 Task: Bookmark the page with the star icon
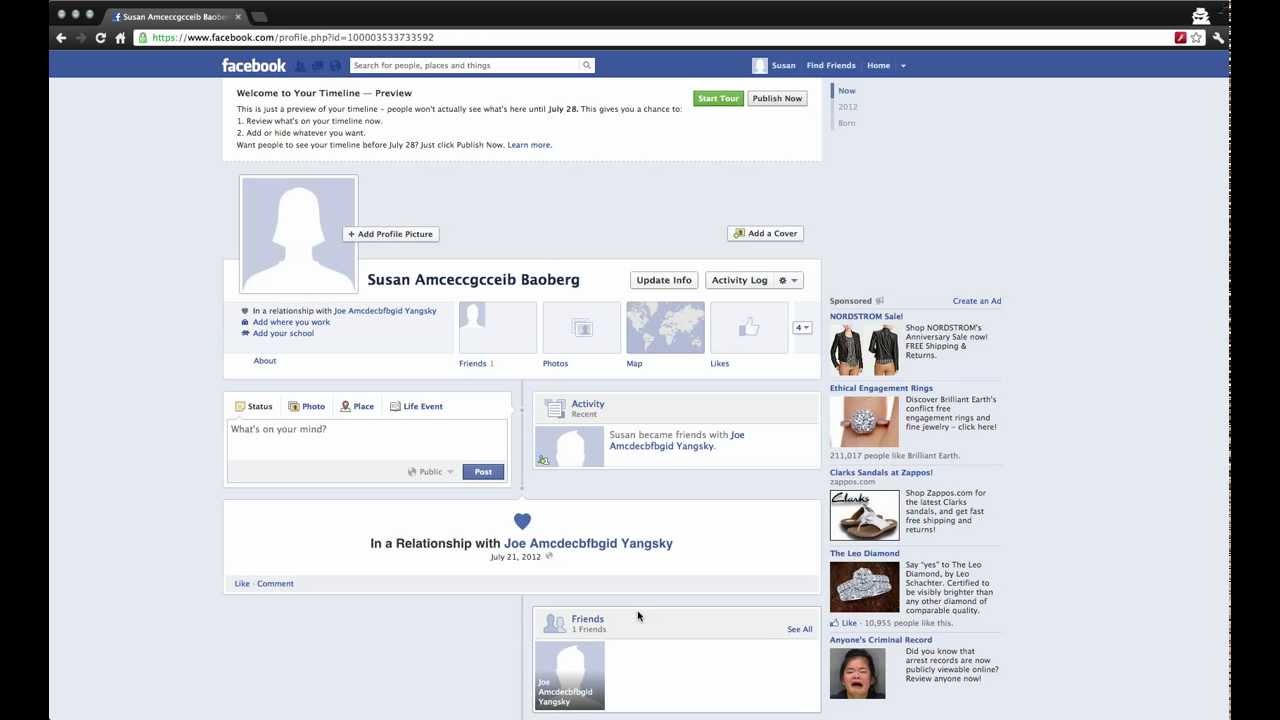point(1196,38)
